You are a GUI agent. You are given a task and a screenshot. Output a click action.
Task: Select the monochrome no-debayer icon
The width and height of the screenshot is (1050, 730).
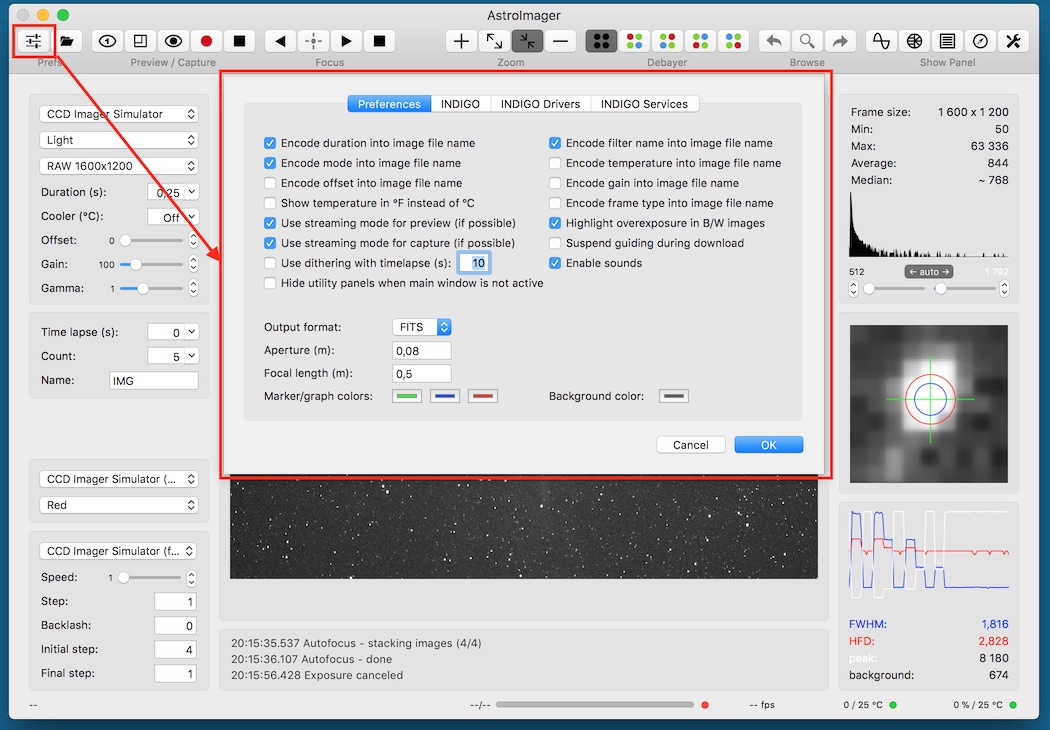click(601, 42)
